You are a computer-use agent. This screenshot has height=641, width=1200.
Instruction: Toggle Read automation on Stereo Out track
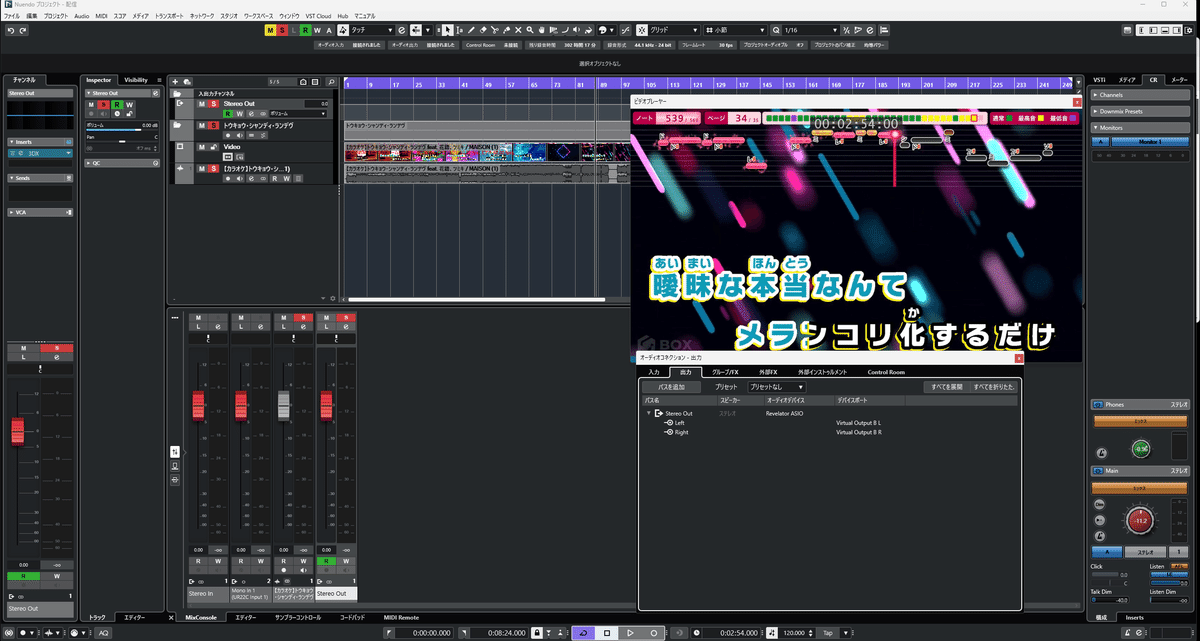point(227,114)
